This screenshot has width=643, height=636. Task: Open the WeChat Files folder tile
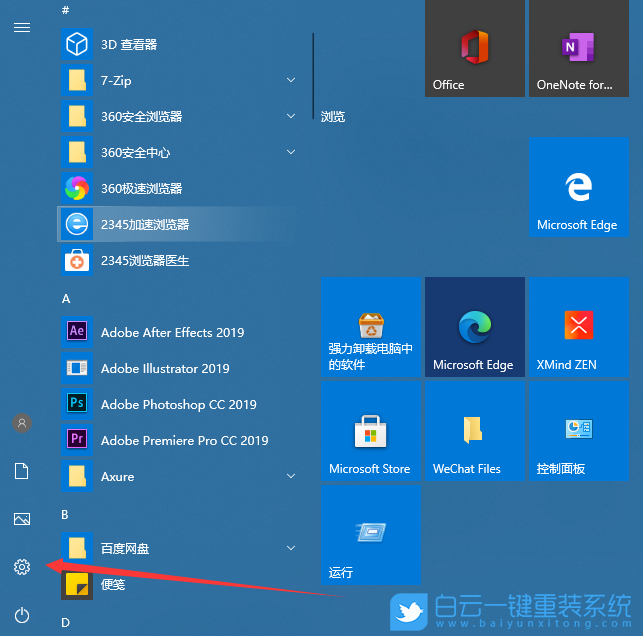(x=475, y=431)
